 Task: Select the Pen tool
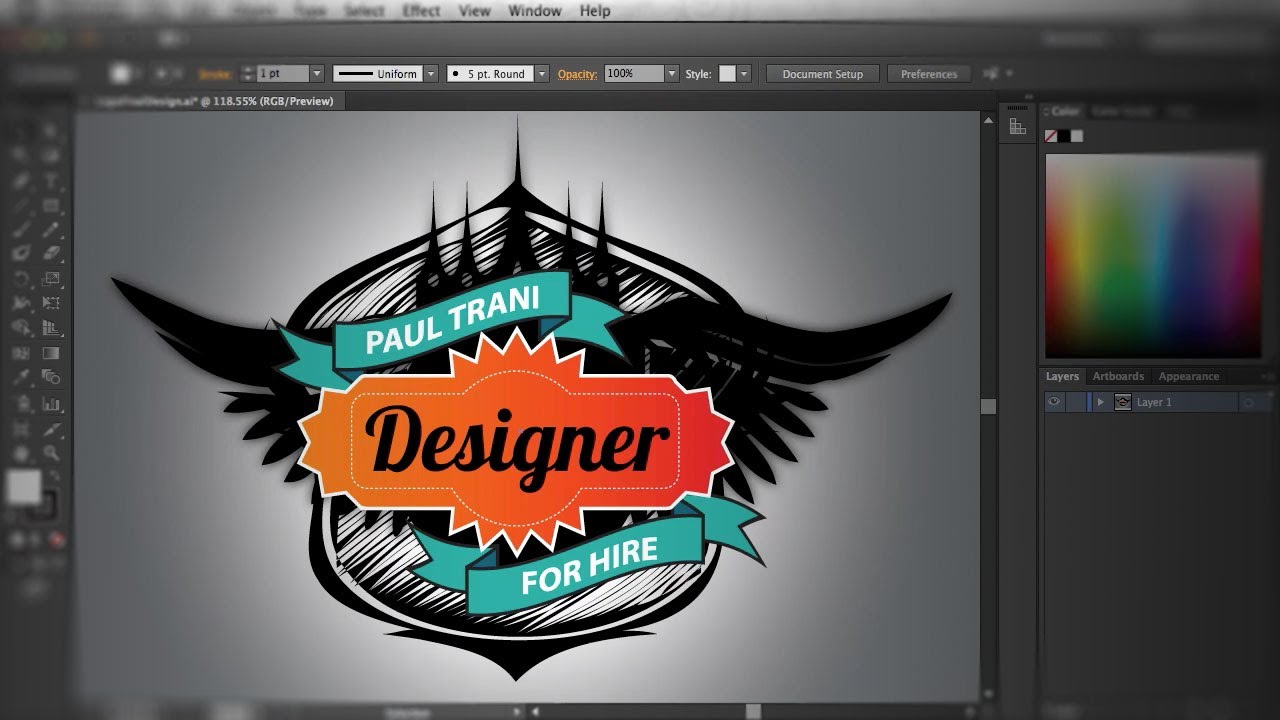point(22,182)
